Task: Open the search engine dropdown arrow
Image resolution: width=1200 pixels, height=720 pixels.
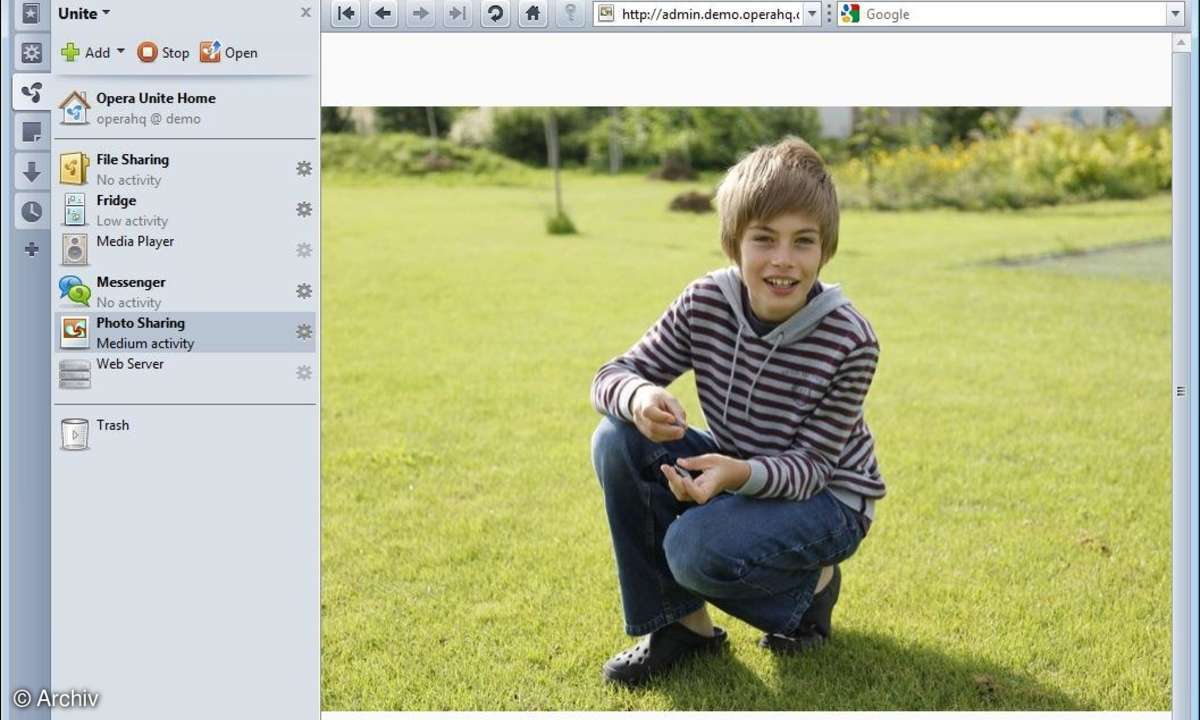Action: click(1175, 14)
